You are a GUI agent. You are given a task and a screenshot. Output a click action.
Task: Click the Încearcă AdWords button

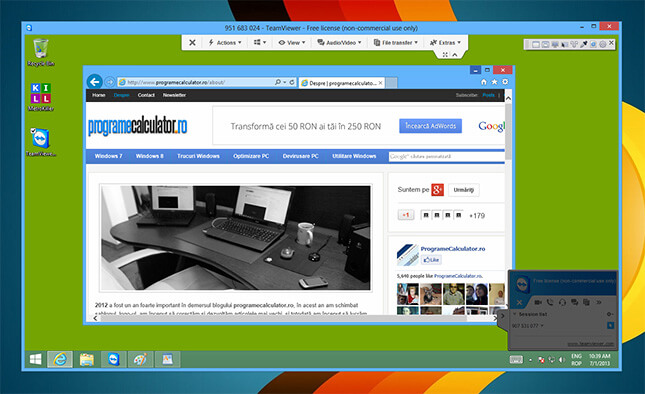(x=430, y=126)
